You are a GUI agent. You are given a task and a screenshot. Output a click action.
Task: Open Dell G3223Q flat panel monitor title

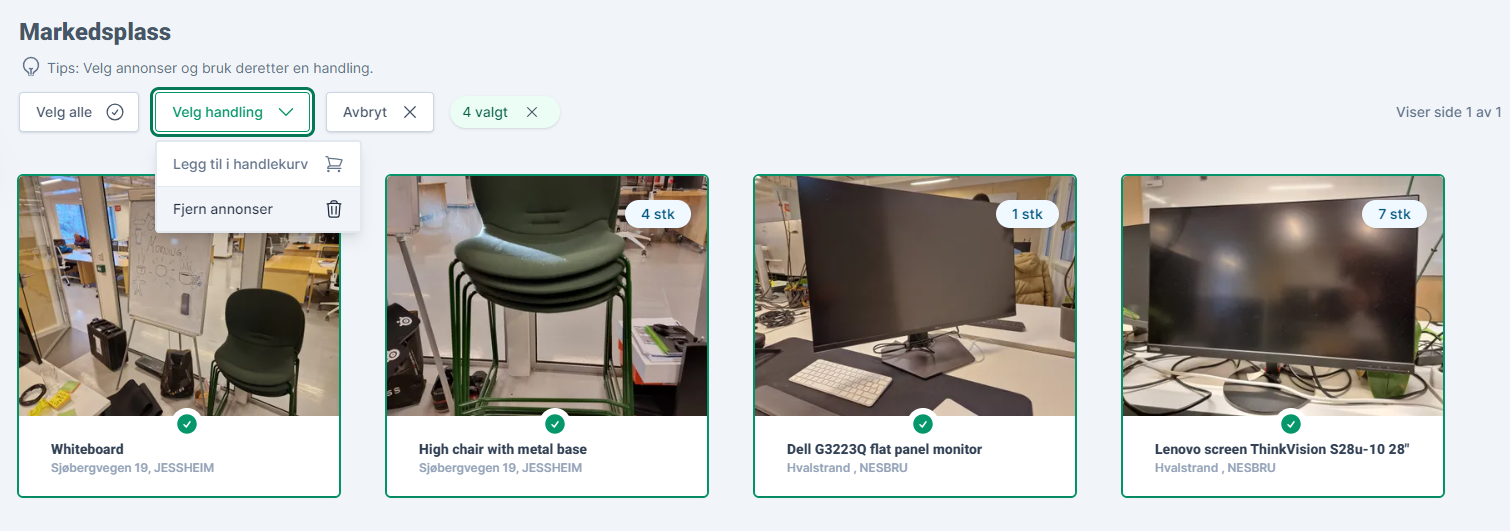point(885,449)
